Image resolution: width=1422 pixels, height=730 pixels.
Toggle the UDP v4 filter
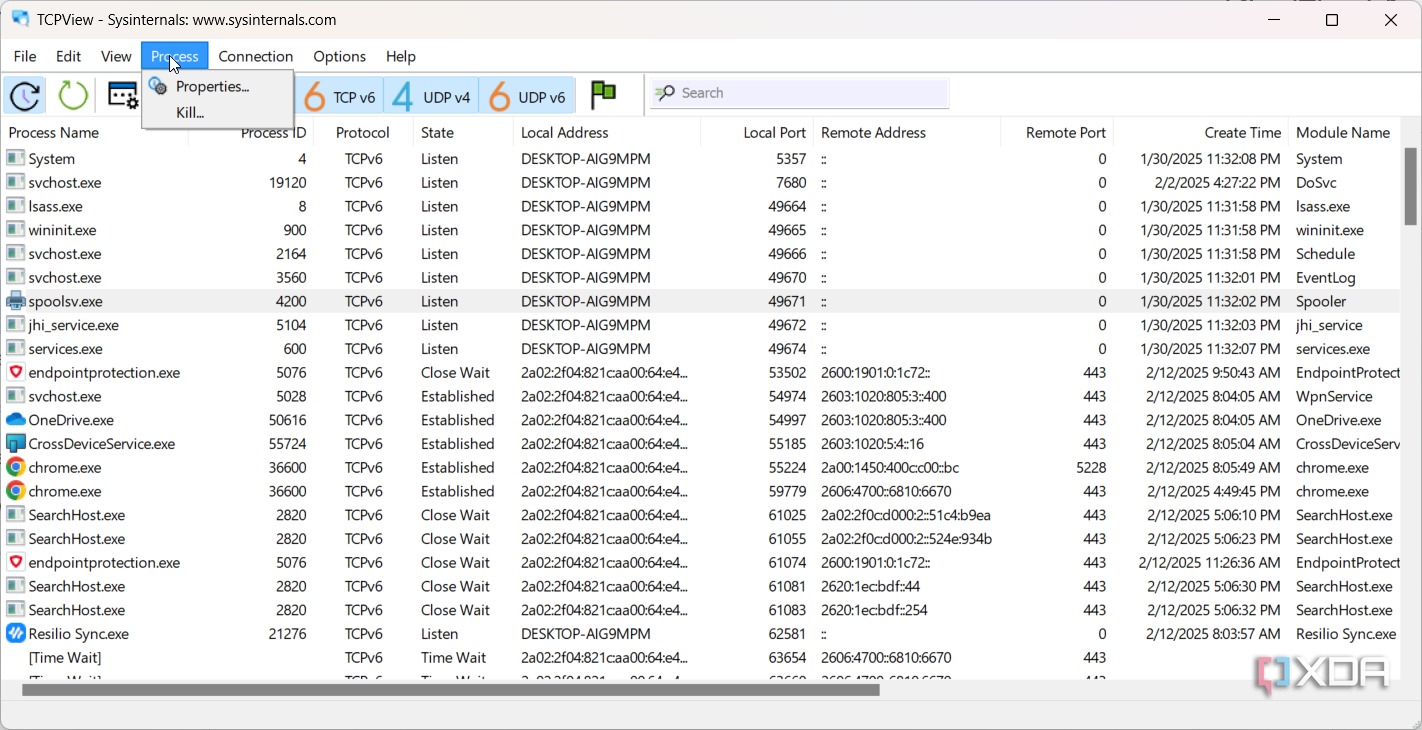pyautogui.click(x=431, y=96)
